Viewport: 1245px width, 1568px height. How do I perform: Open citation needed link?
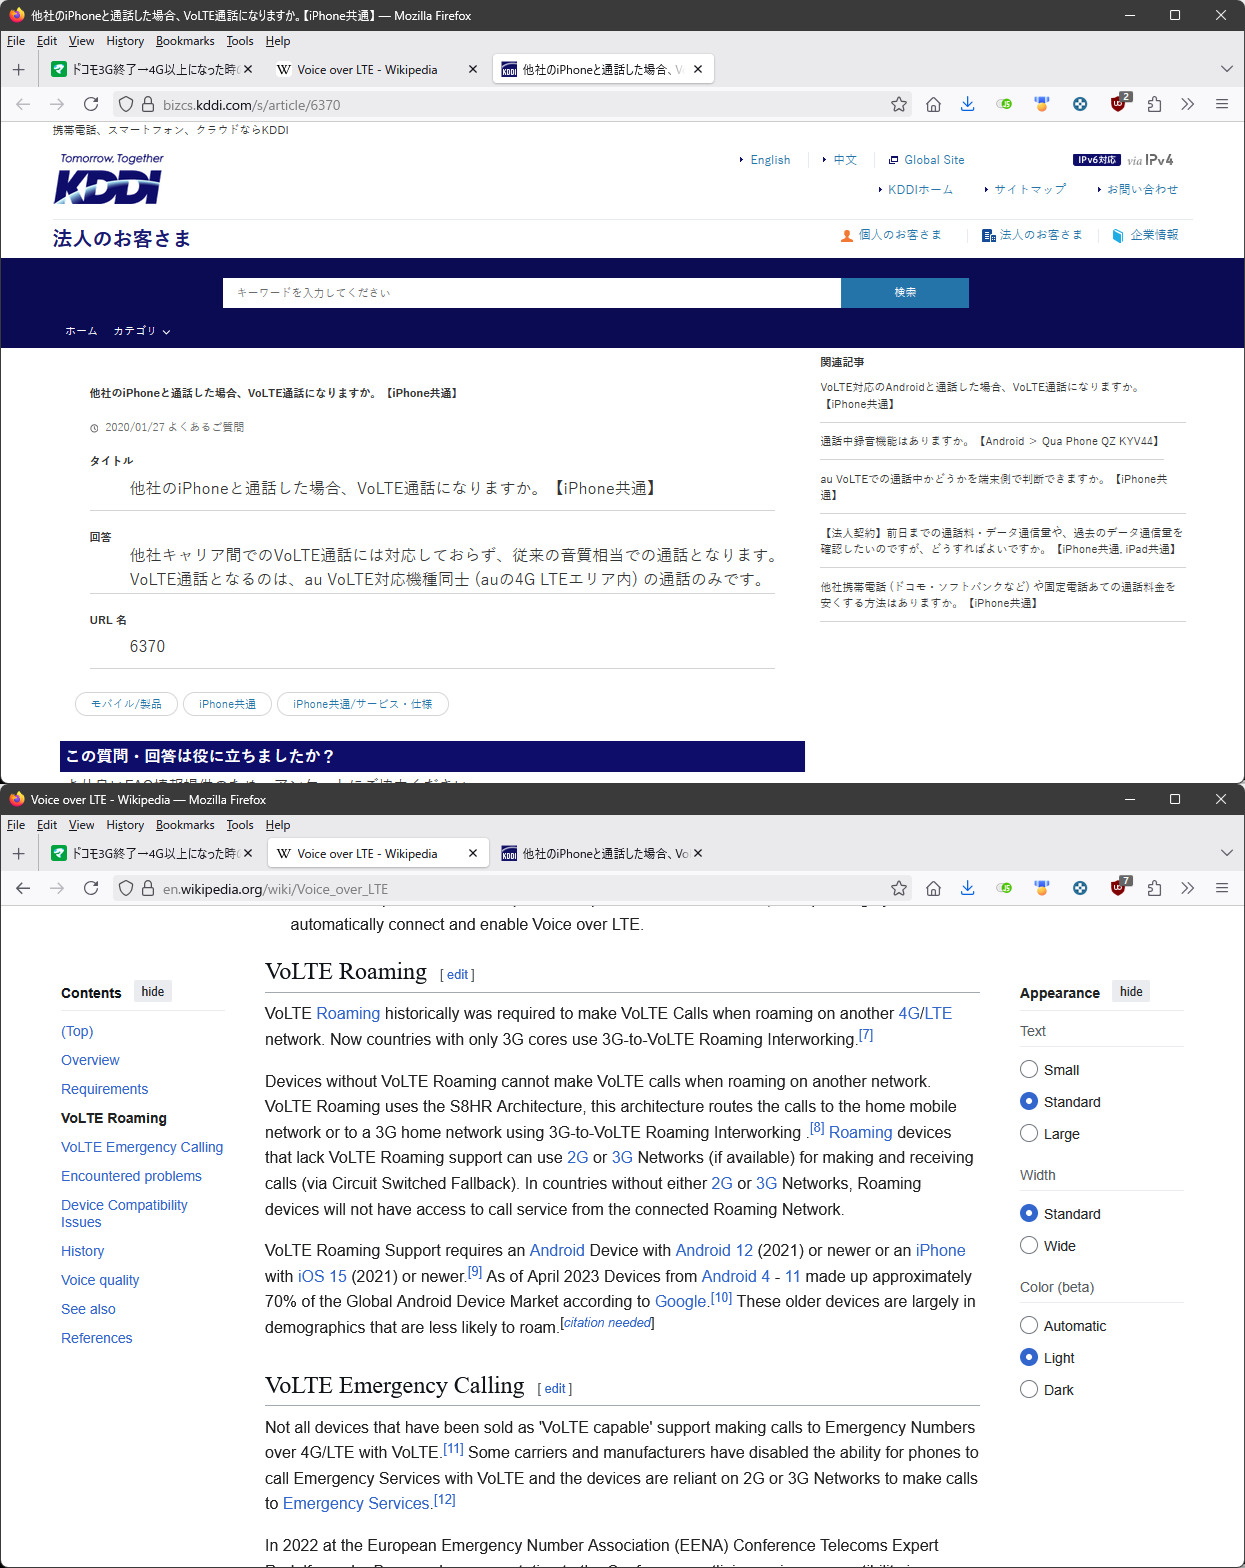(x=608, y=1322)
